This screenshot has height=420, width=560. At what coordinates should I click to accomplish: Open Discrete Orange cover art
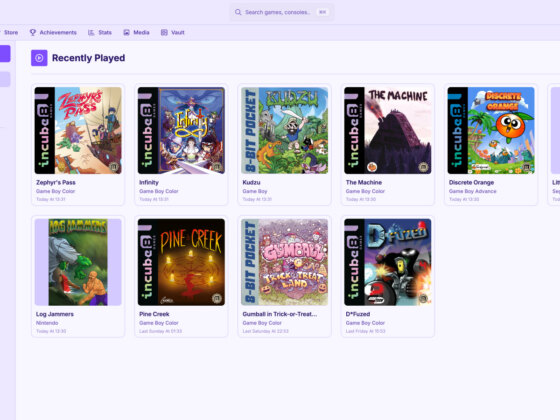(x=491, y=131)
